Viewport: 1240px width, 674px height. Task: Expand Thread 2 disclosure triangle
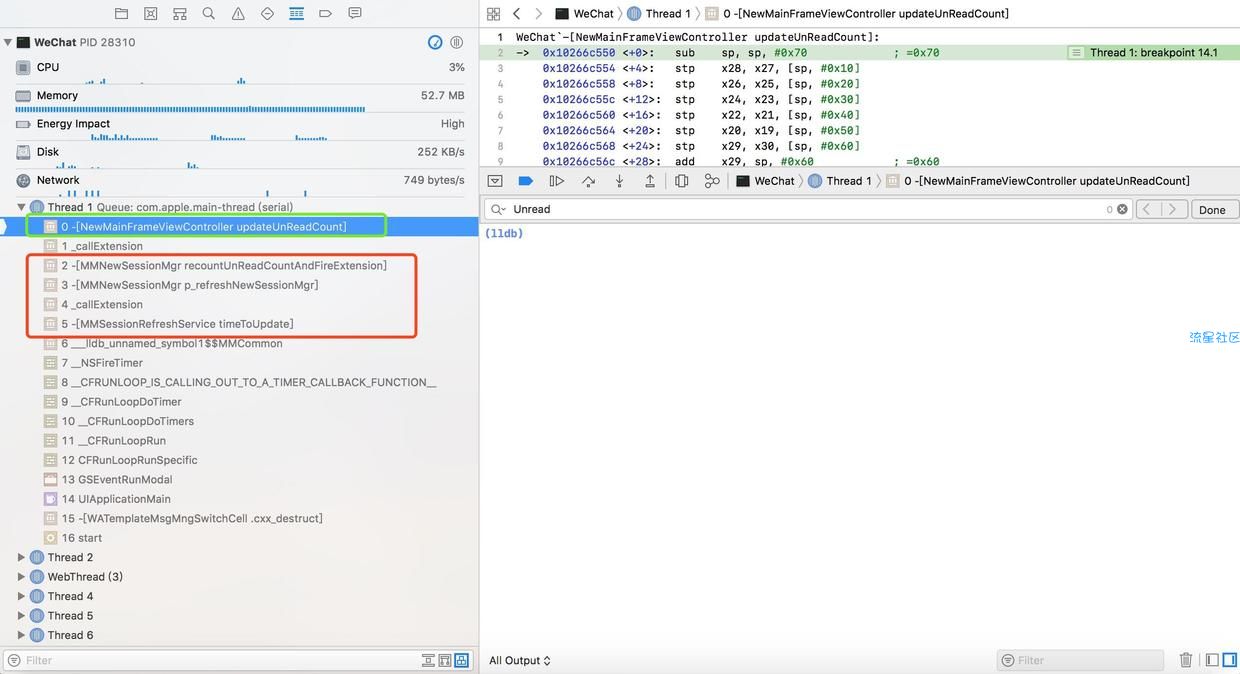point(21,557)
